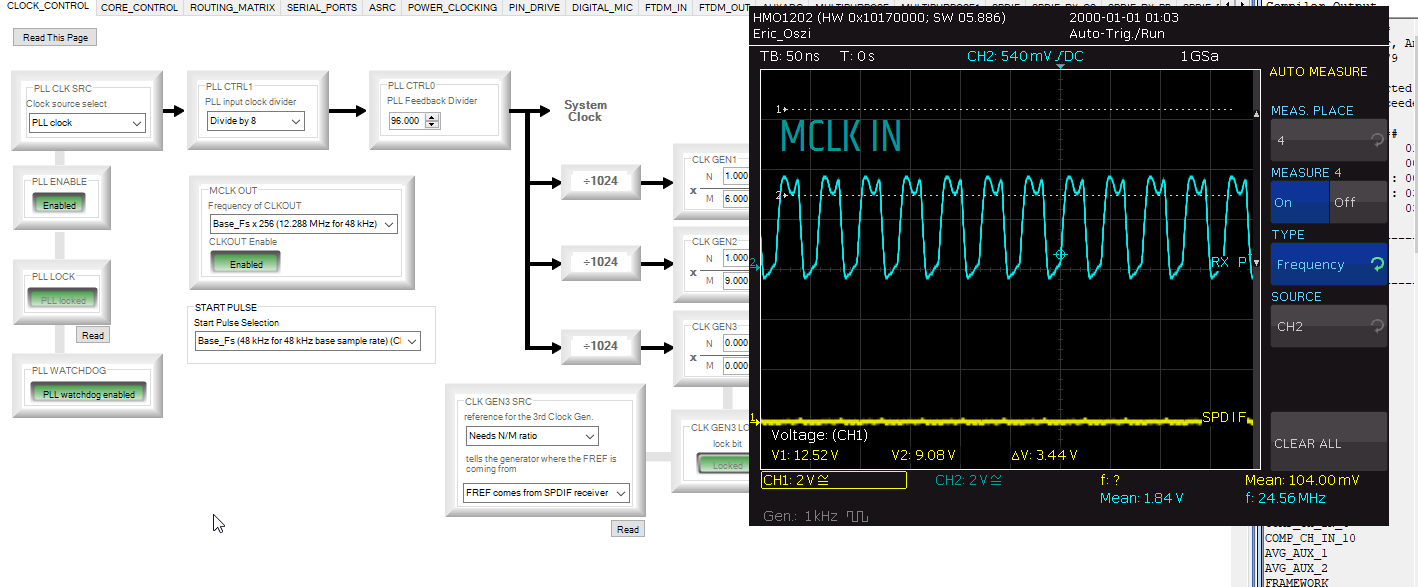1418x587 pixels.
Task: Open the FREF comes from SPDIF receiver dropdown
Action: point(547,493)
